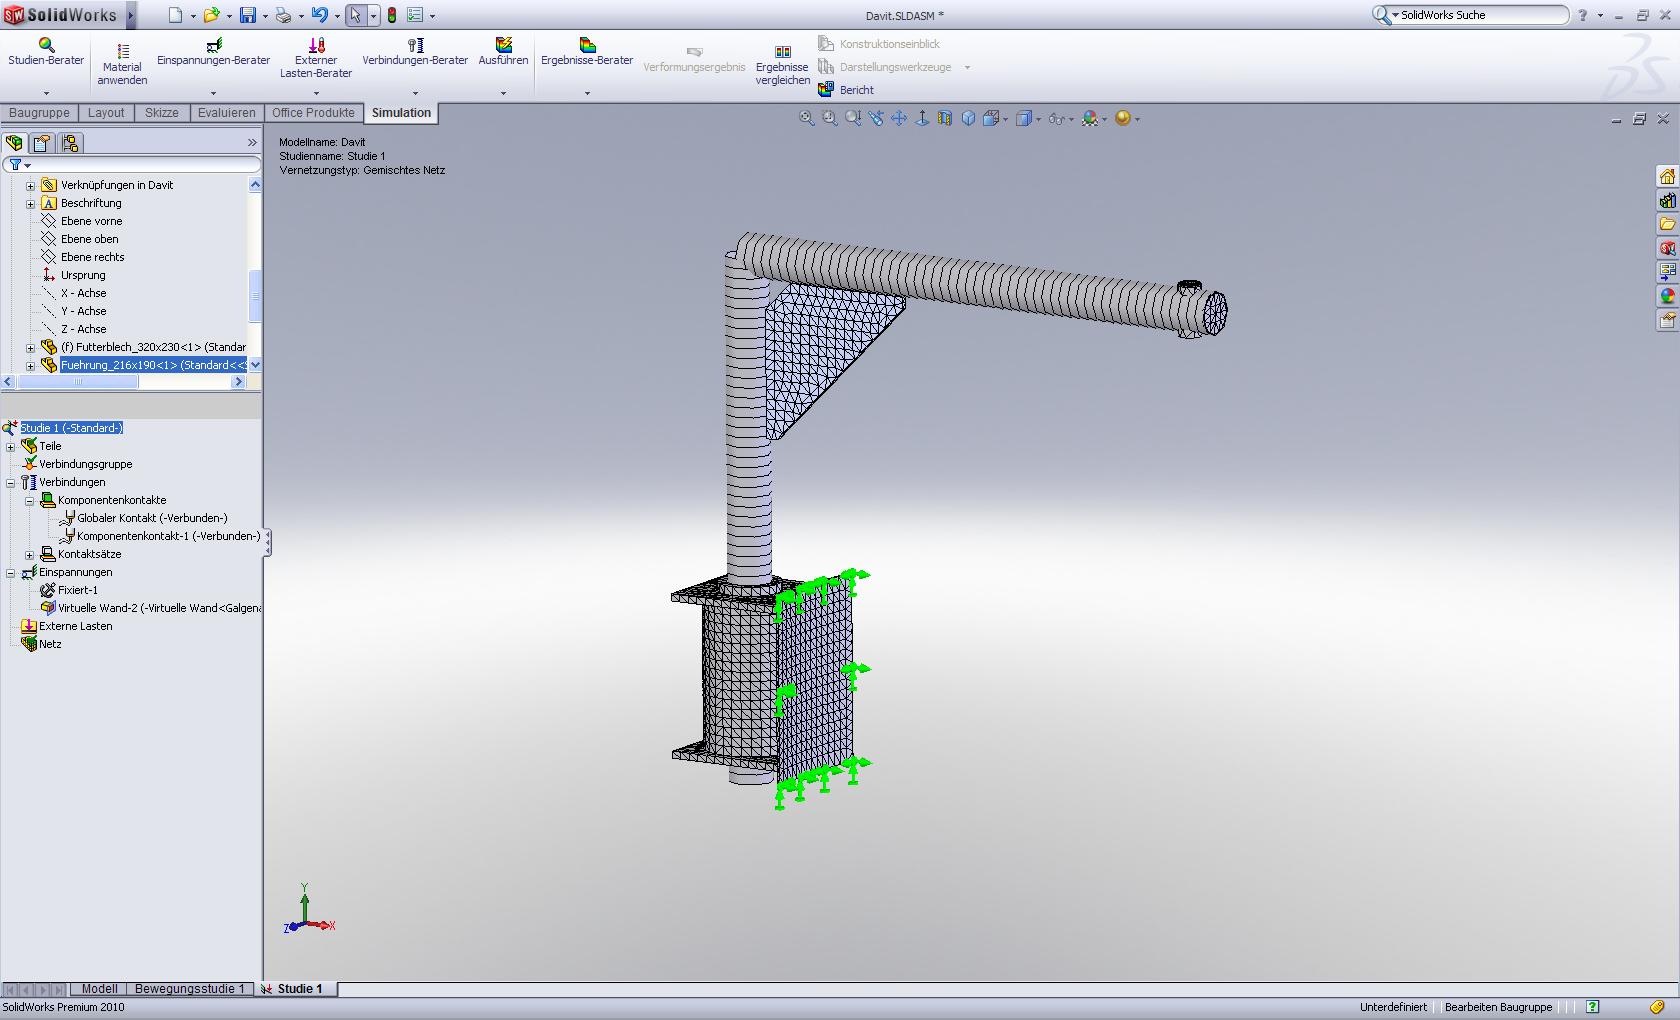Expand the Teile tree node
This screenshot has height=1020, width=1680.
(11, 447)
